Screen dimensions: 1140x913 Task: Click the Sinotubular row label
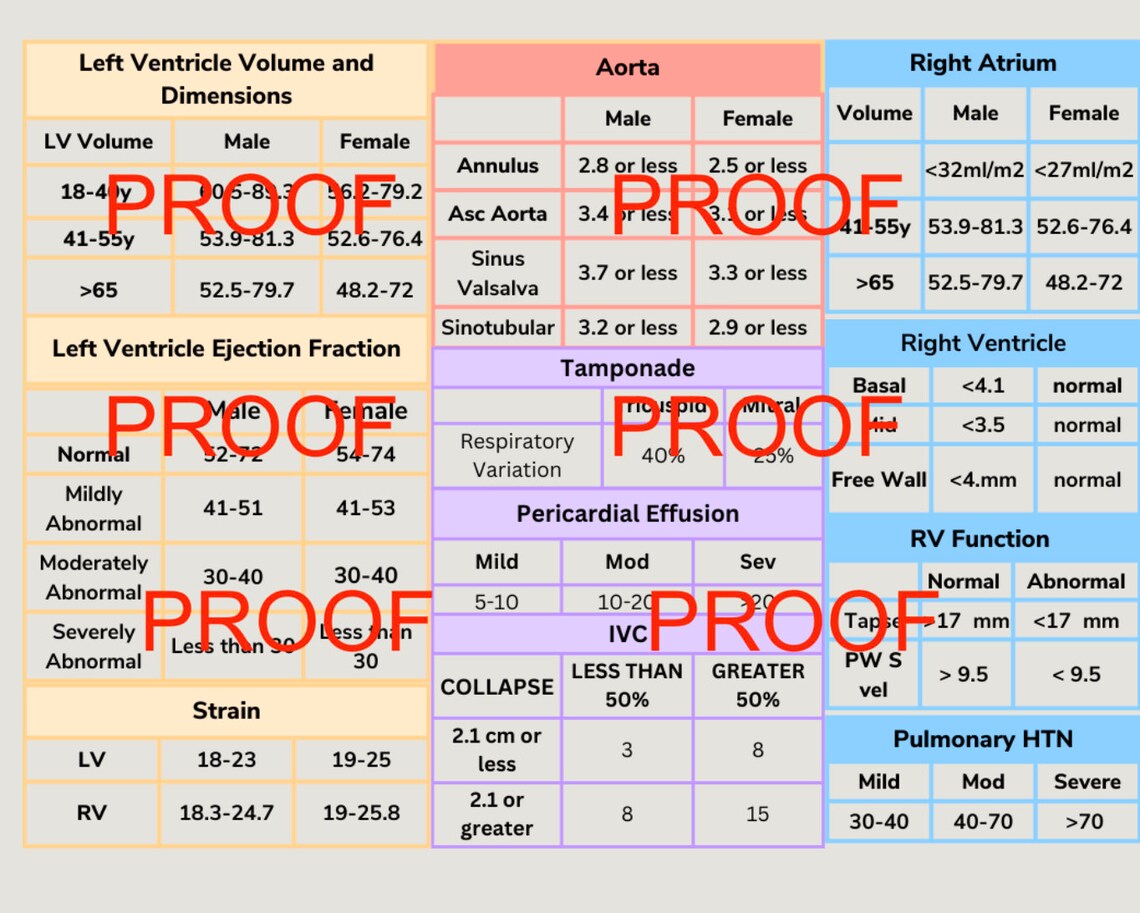click(497, 327)
